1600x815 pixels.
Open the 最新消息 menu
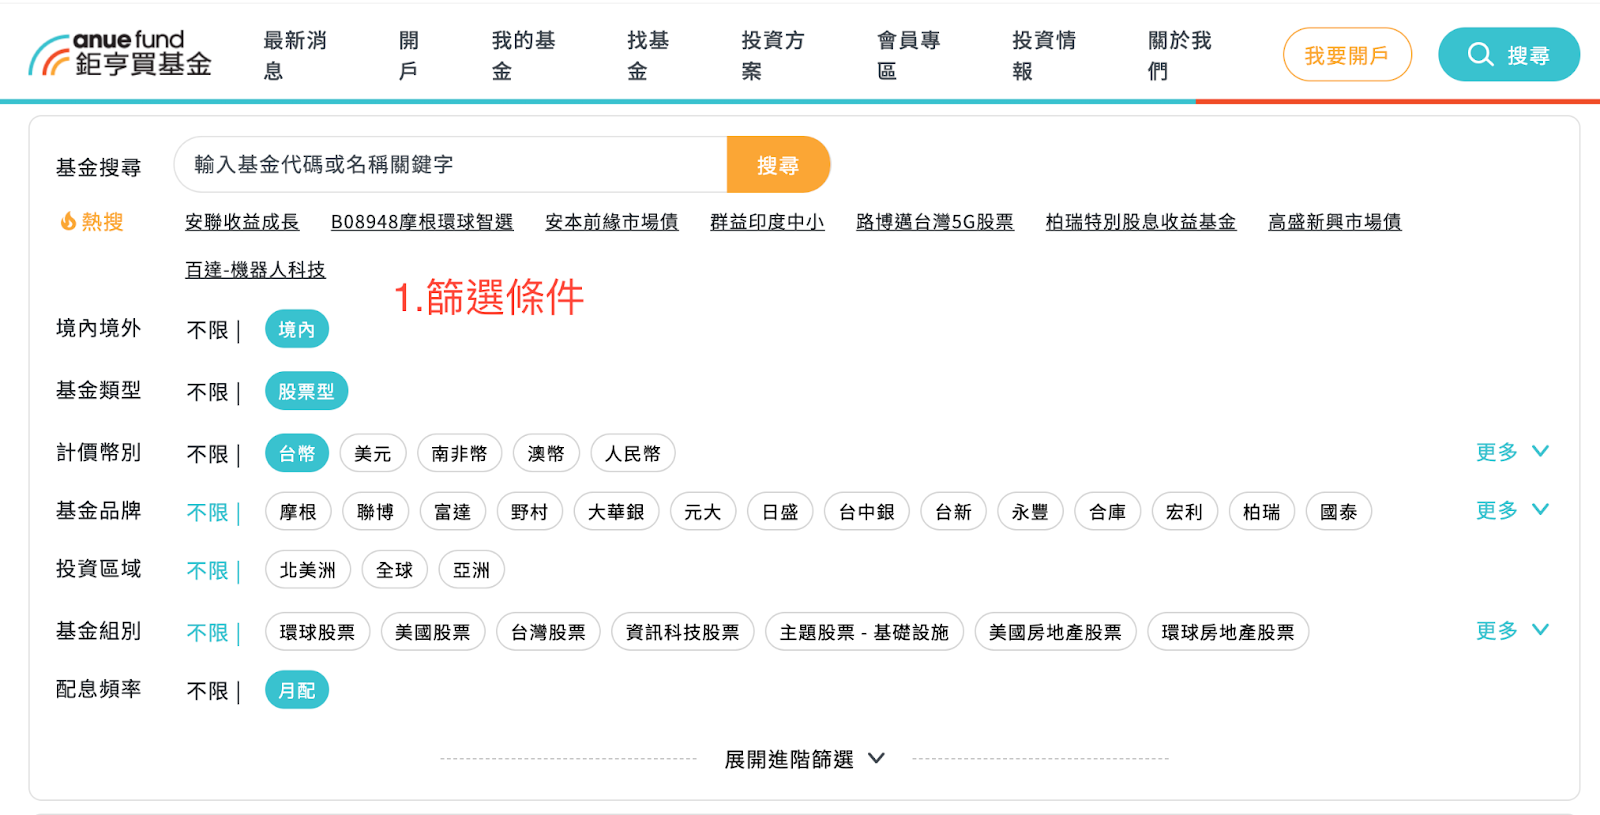295,55
